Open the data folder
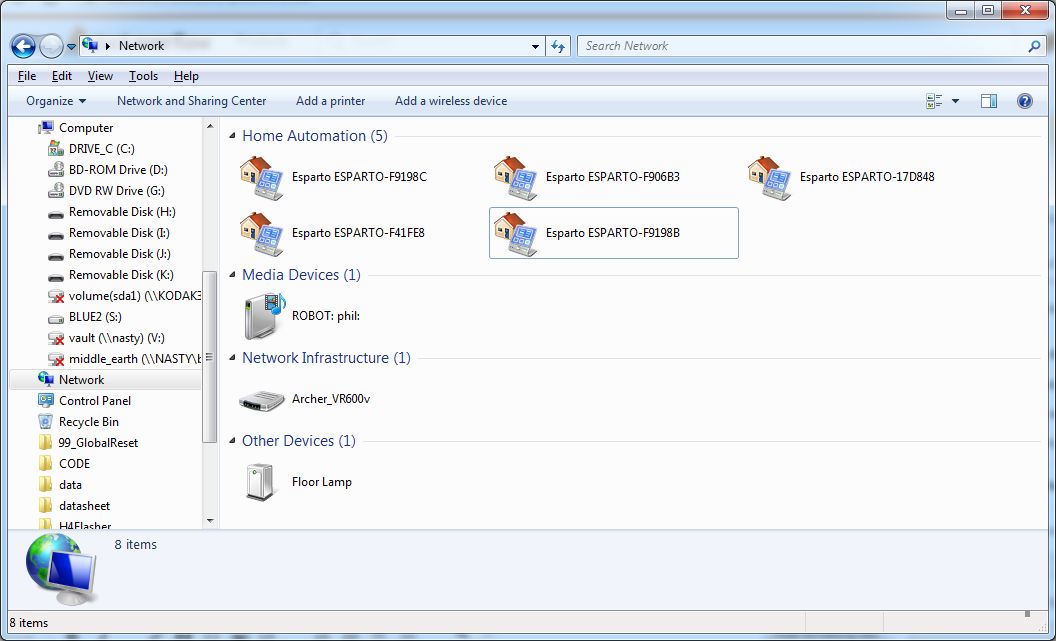The height and width of the screenshot is (641, 1056). coord(70,485)
